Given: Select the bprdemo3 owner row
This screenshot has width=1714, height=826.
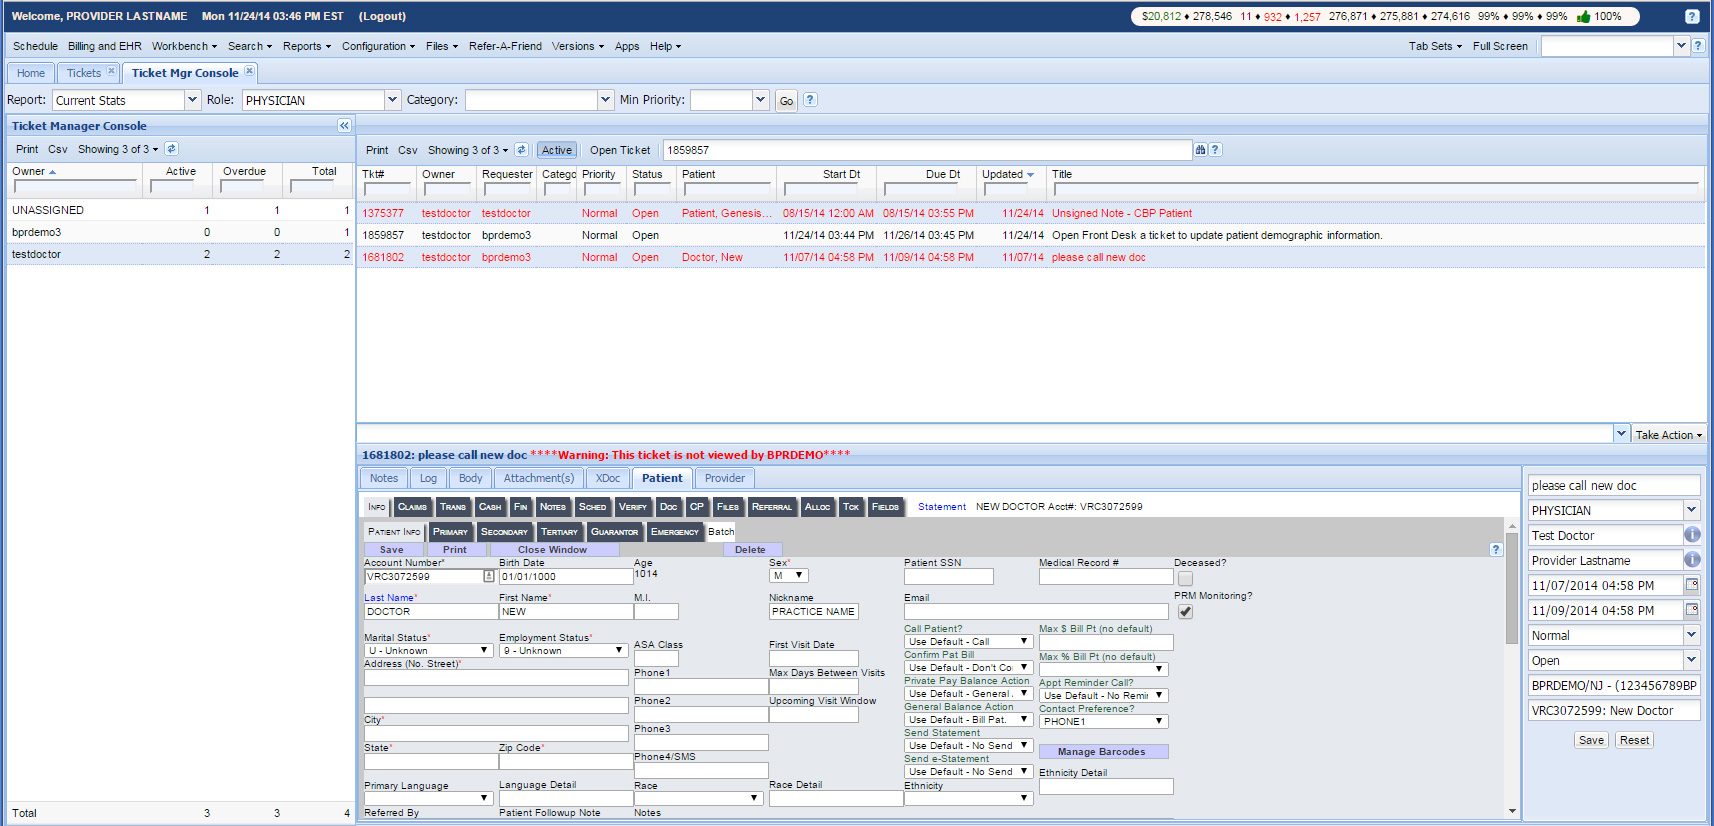Looking at the screenshot, I should 181,232.
